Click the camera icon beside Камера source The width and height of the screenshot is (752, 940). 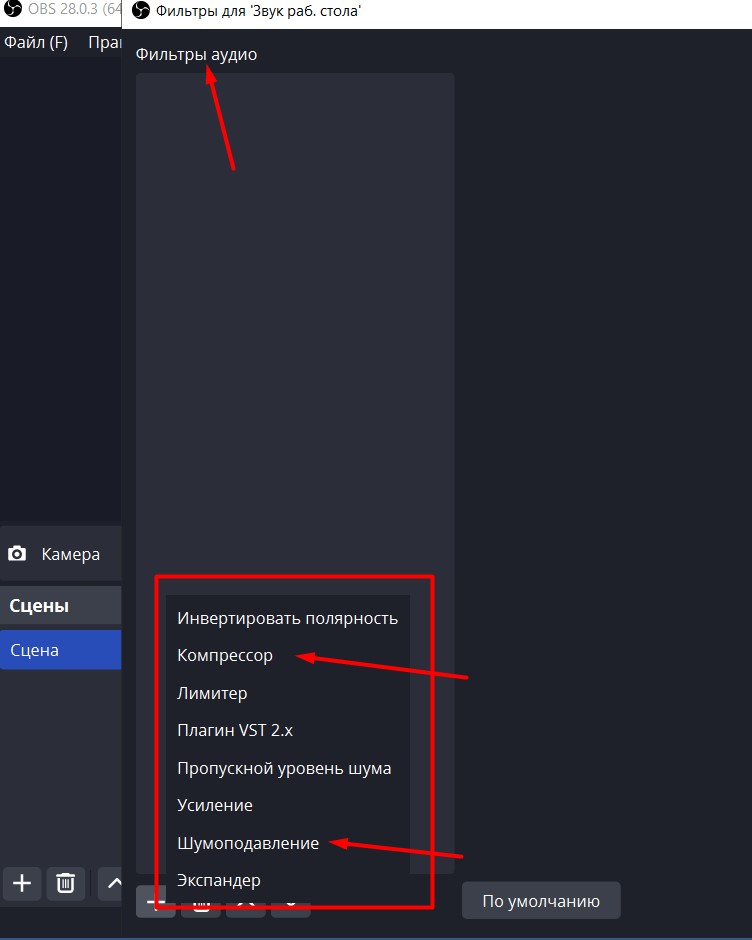[x=17, y=554]
